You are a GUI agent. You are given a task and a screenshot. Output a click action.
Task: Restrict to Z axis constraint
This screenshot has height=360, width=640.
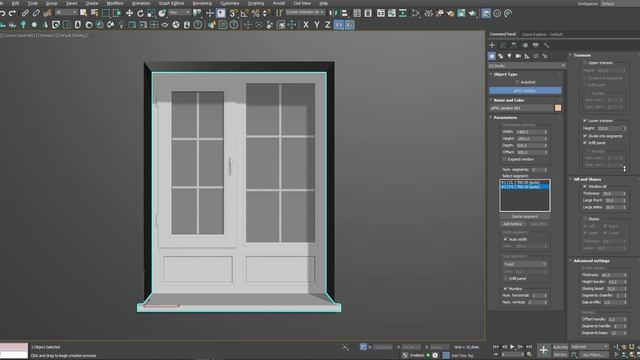(327, 25)
